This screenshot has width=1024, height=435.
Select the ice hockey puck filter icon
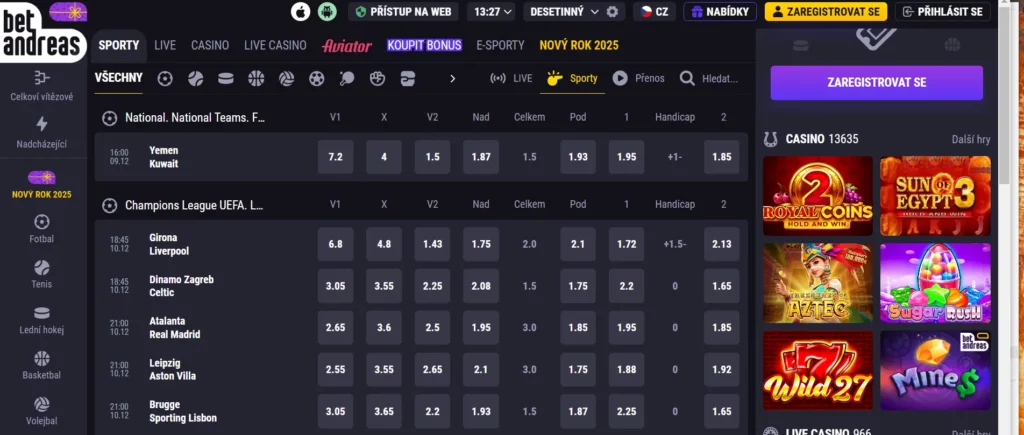click(225, 78)
